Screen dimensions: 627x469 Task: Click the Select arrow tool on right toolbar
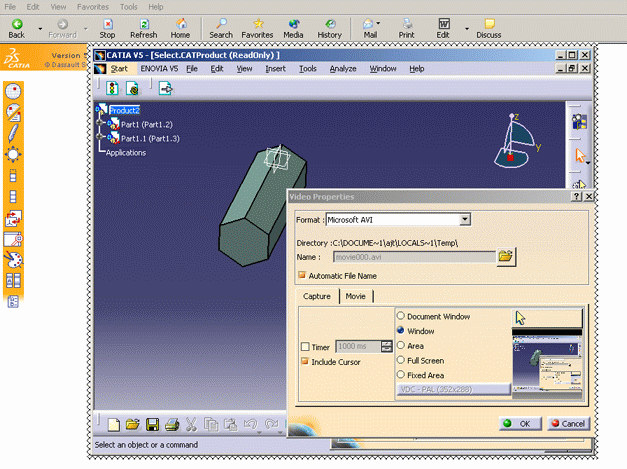point(579,155)
